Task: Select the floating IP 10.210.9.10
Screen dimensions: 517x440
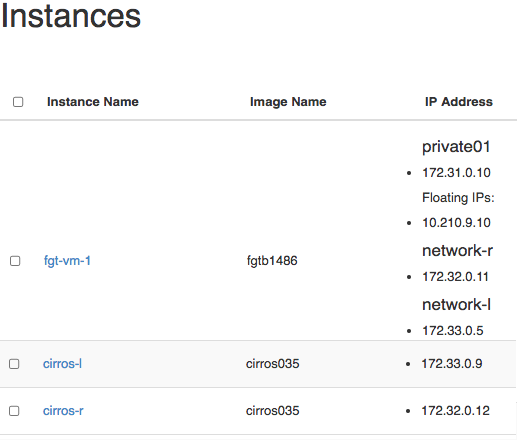Action: click(x=456, y=223)
